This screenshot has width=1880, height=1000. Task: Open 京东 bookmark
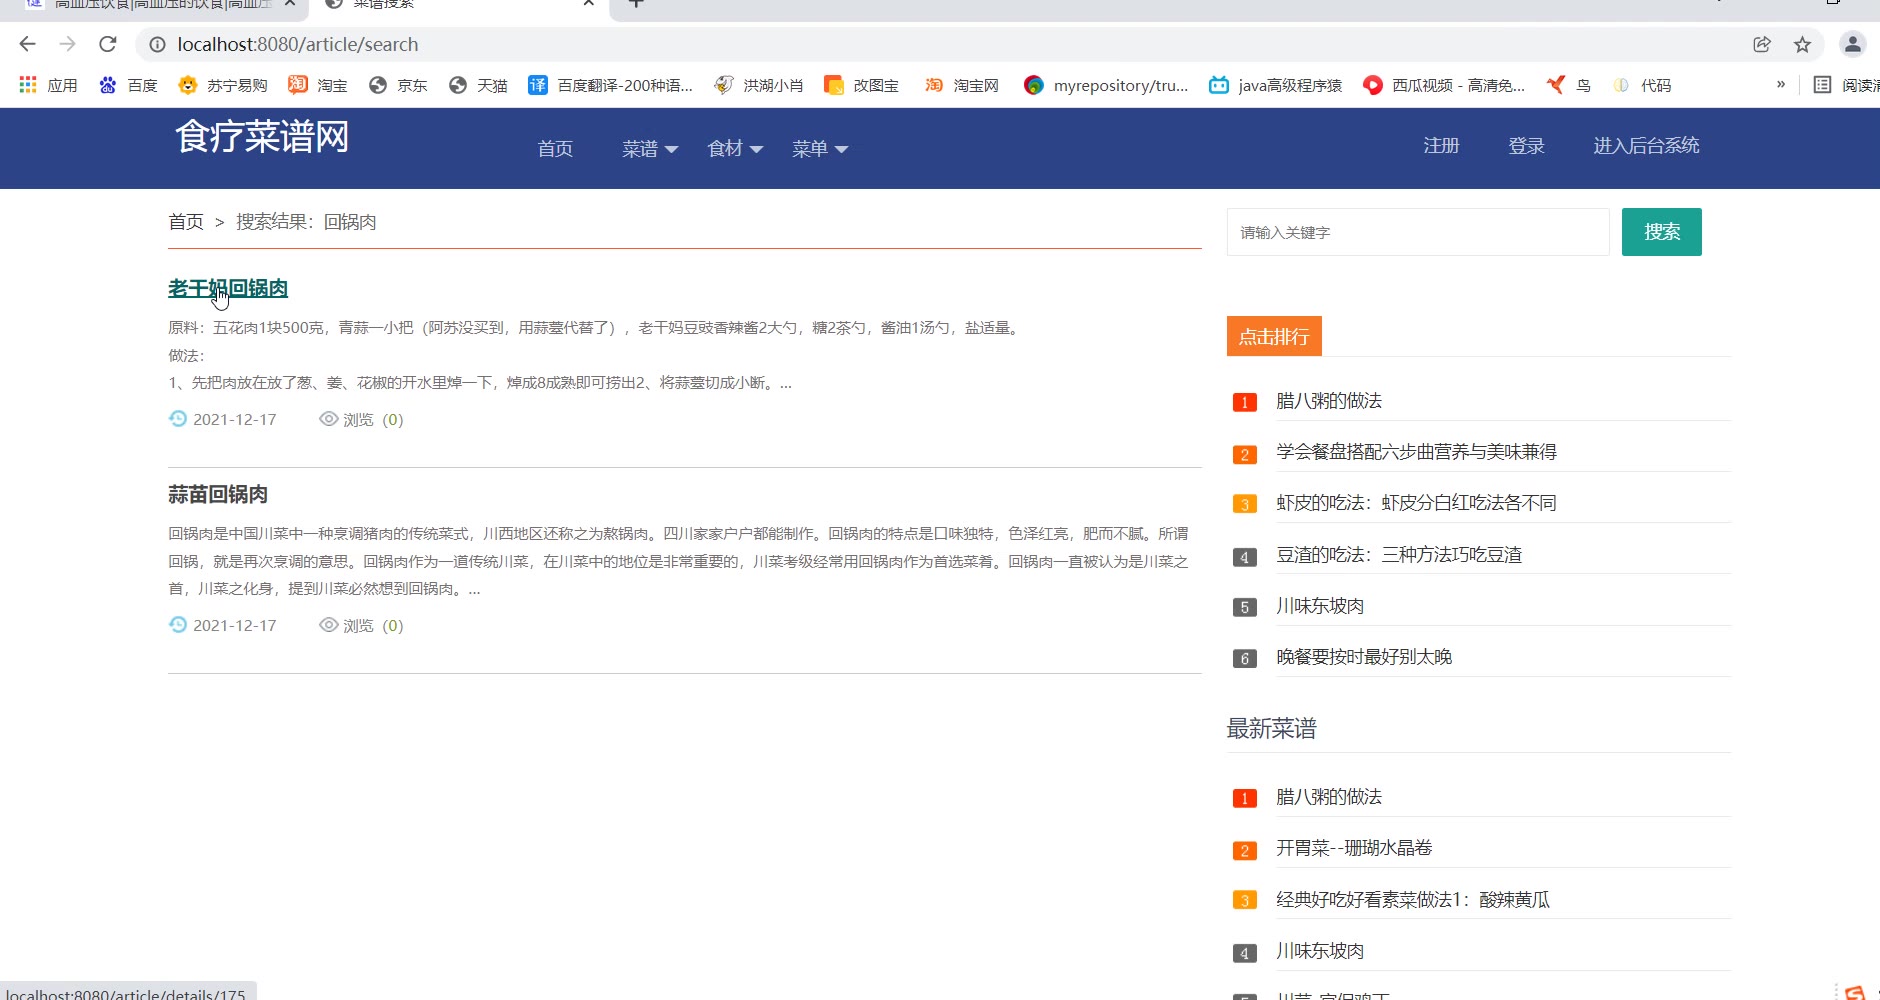[x=398, y=85]
